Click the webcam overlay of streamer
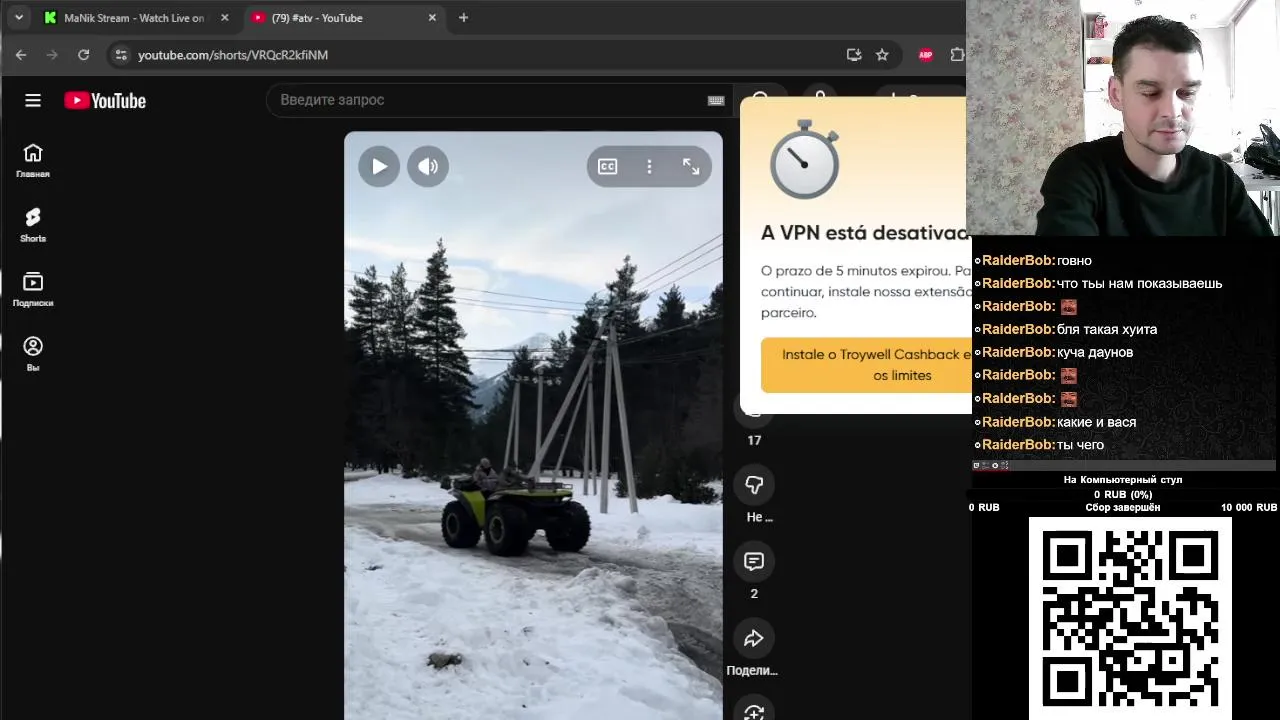 click(x=1123, y=118)
